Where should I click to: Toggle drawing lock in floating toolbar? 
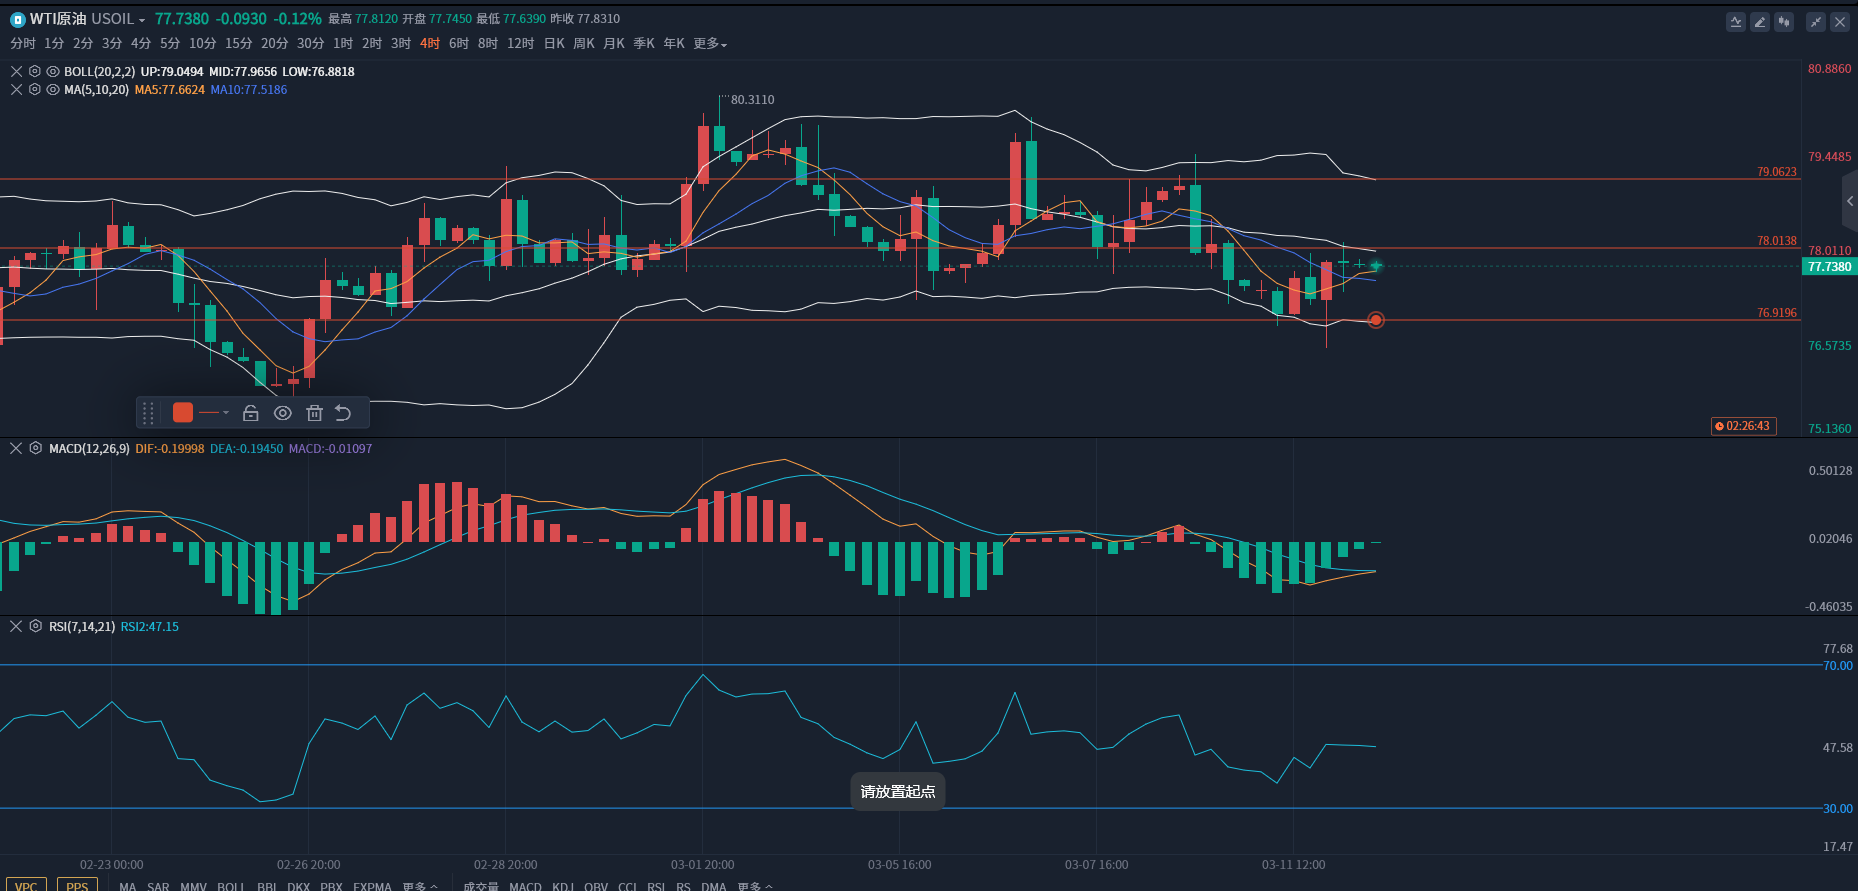251,413
